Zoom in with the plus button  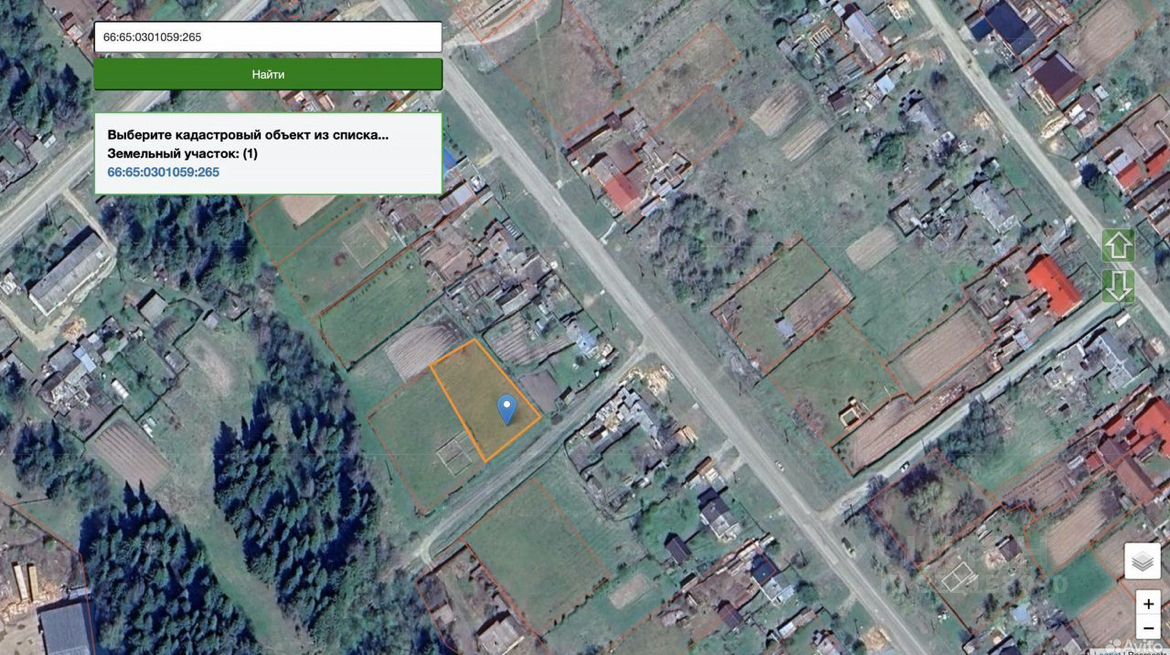[1148, 604]
